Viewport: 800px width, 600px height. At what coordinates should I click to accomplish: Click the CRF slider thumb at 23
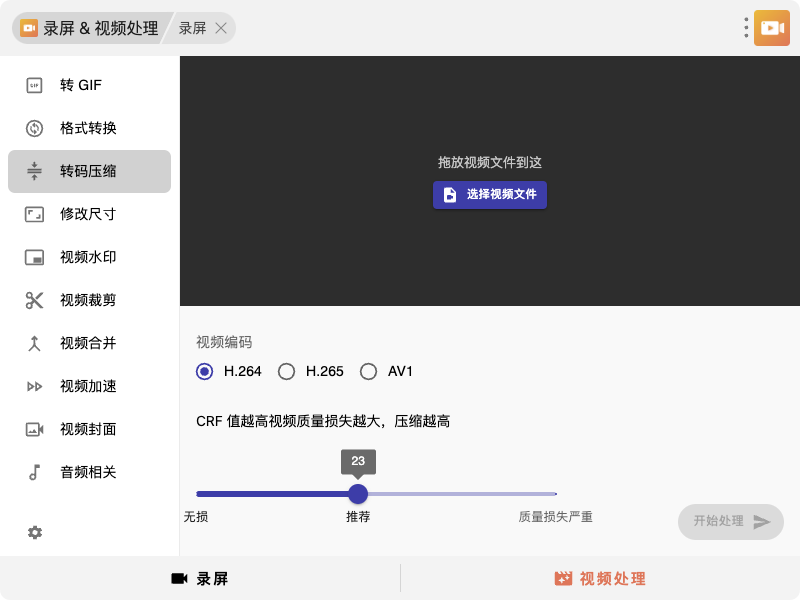(358, 494)
